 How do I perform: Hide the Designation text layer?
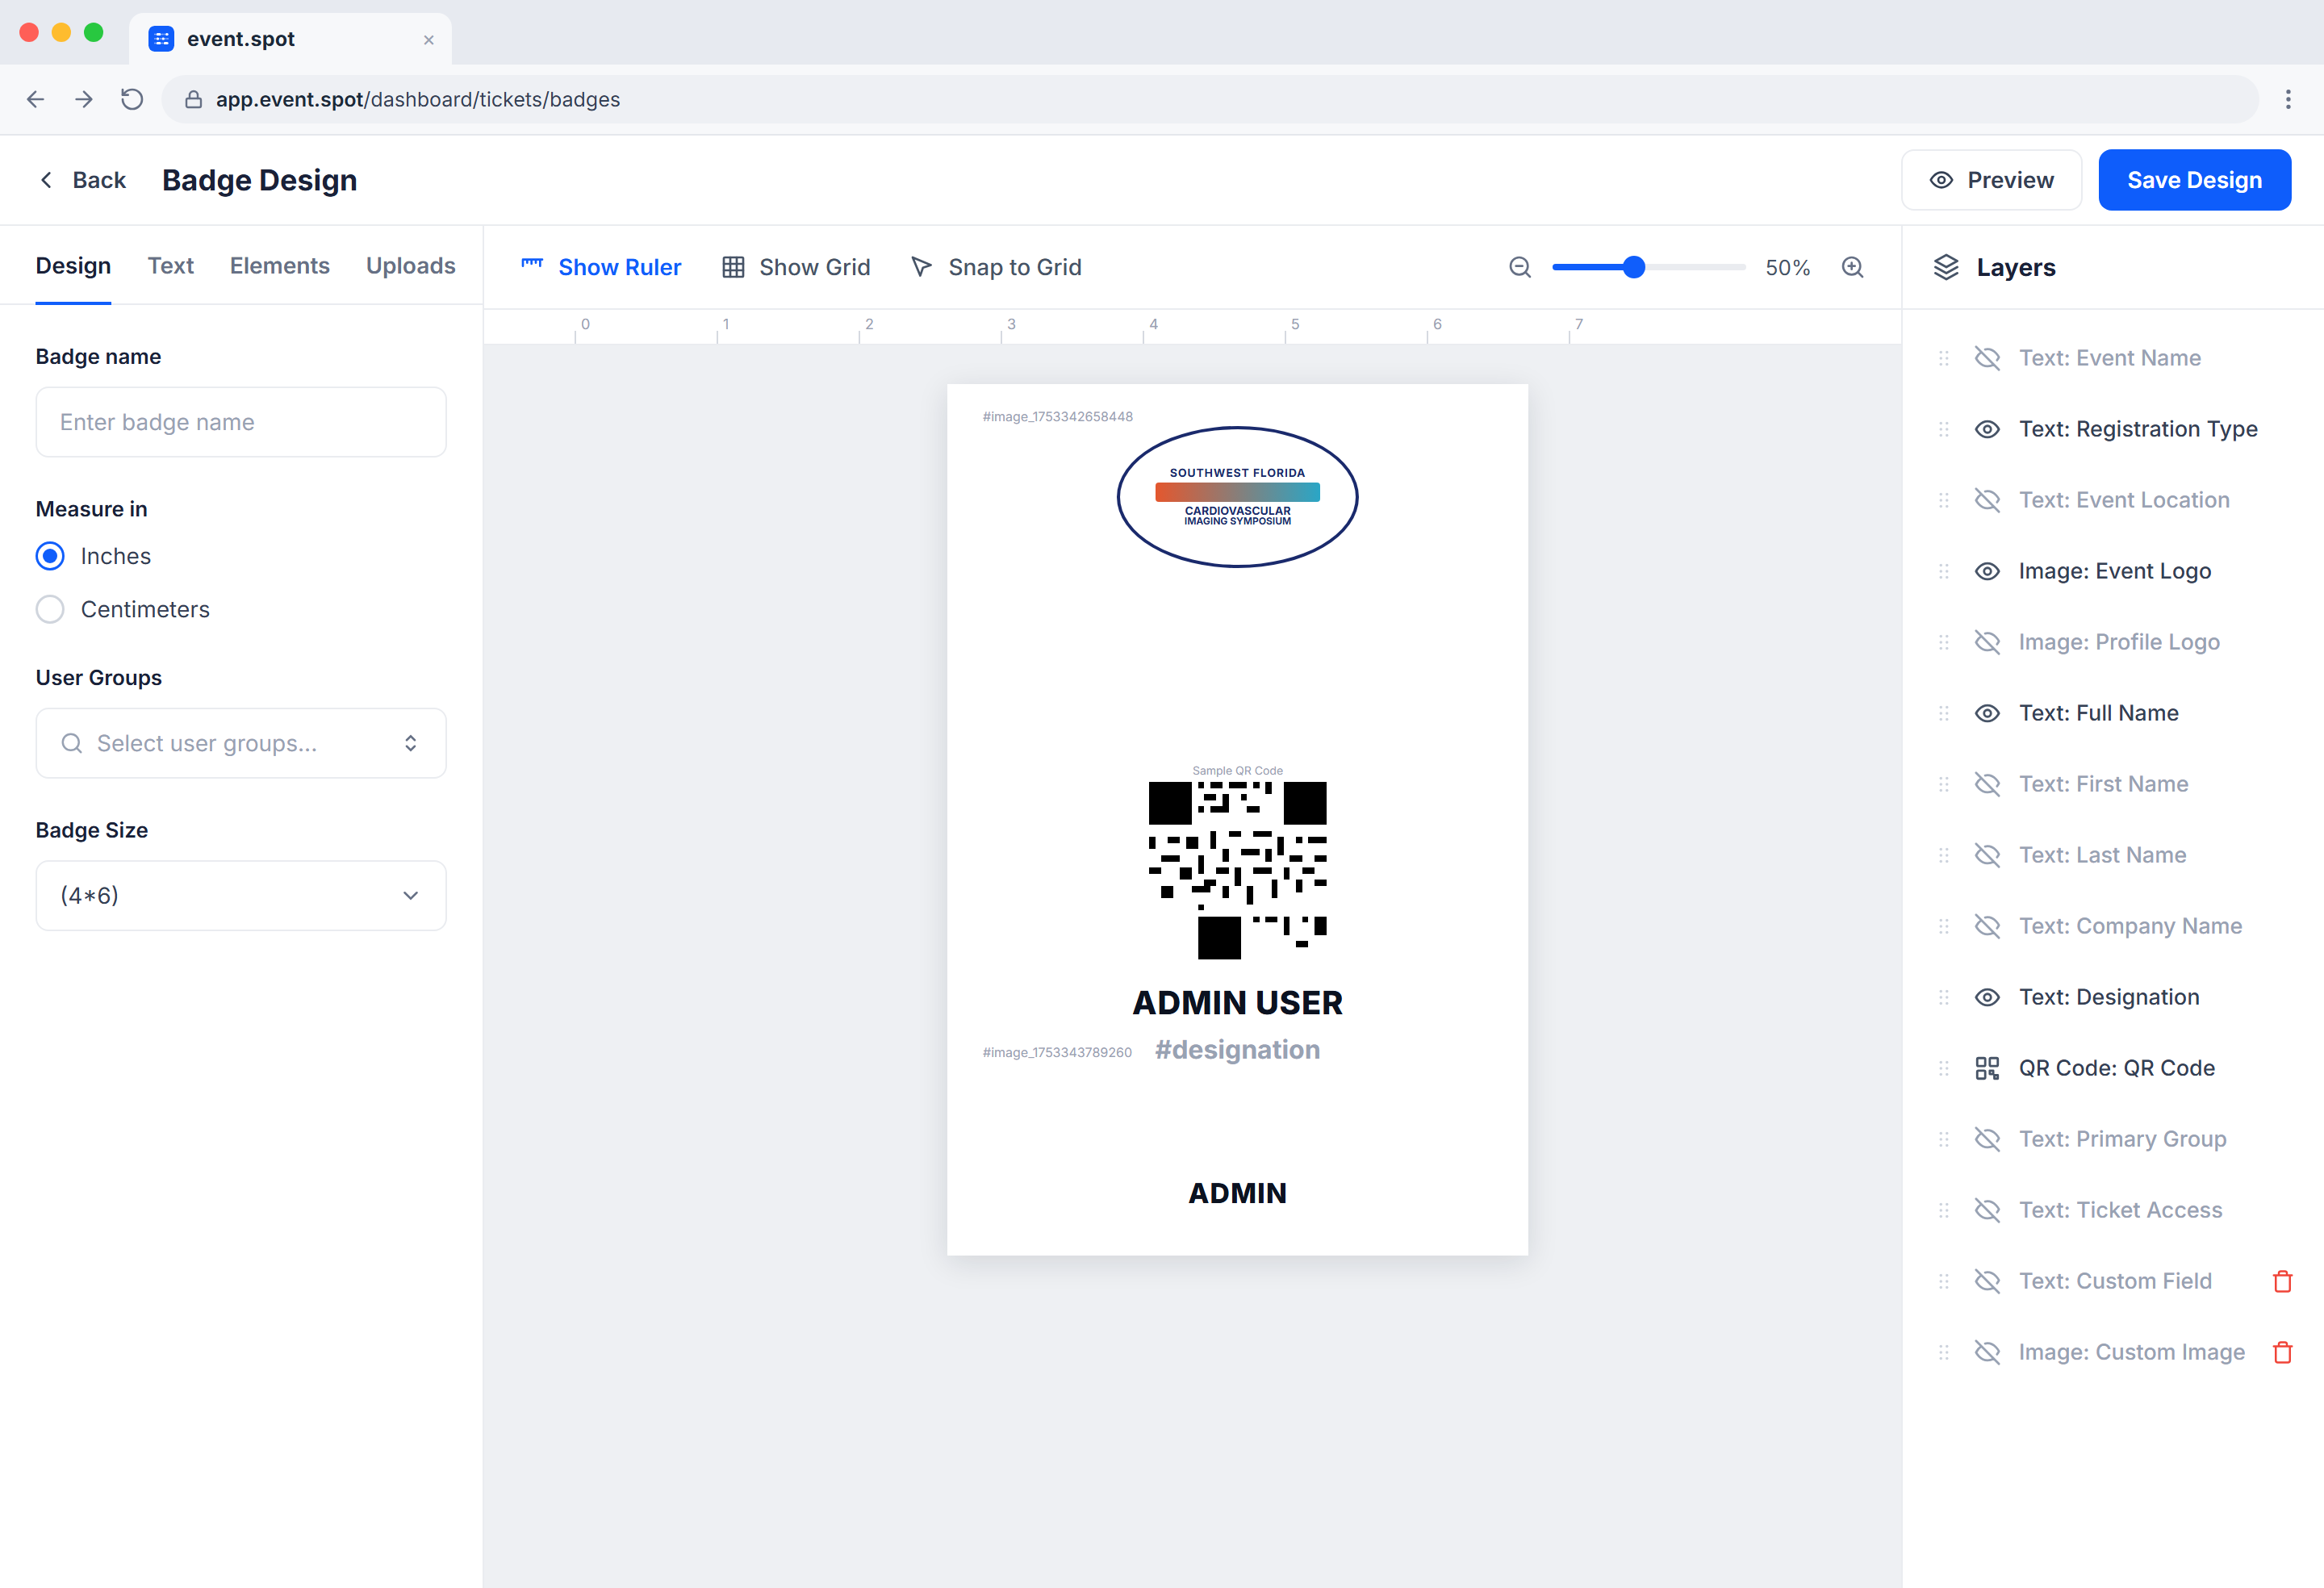1987,997
